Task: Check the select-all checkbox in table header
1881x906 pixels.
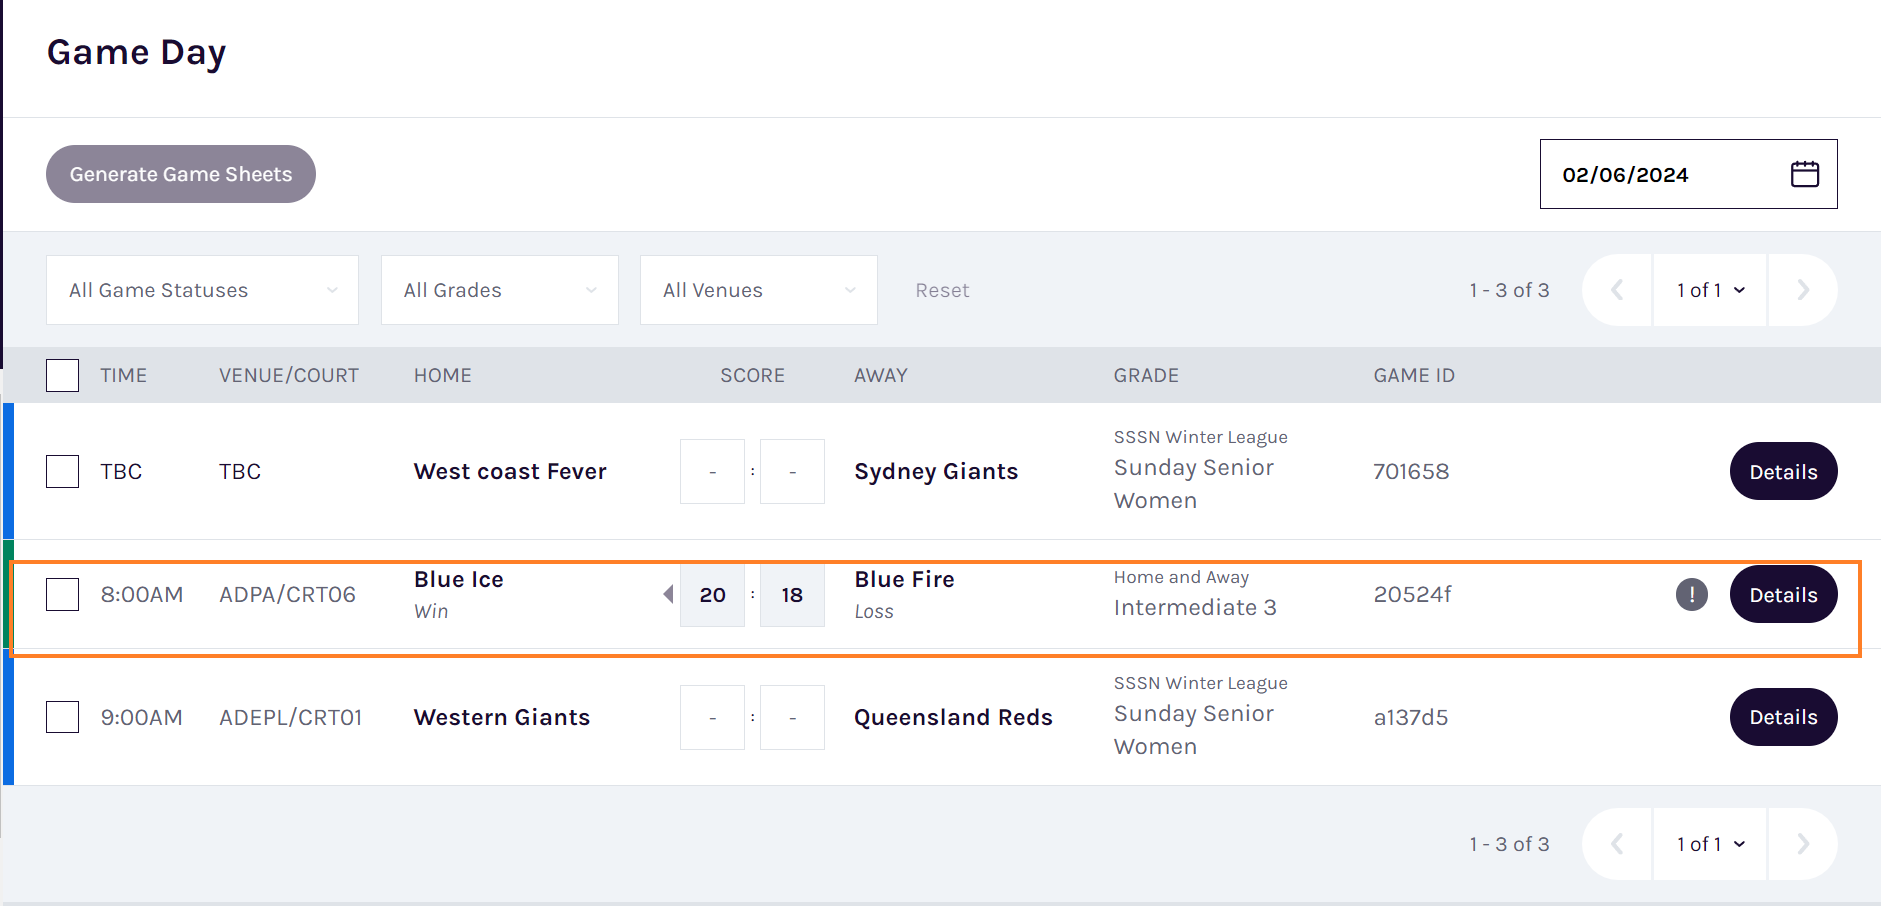Action: 62,375
